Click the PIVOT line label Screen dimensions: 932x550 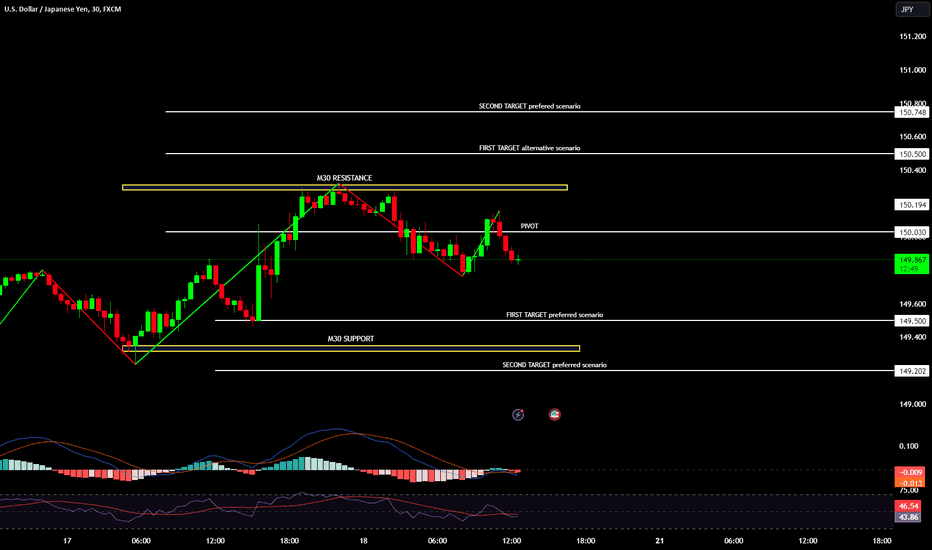530,226
